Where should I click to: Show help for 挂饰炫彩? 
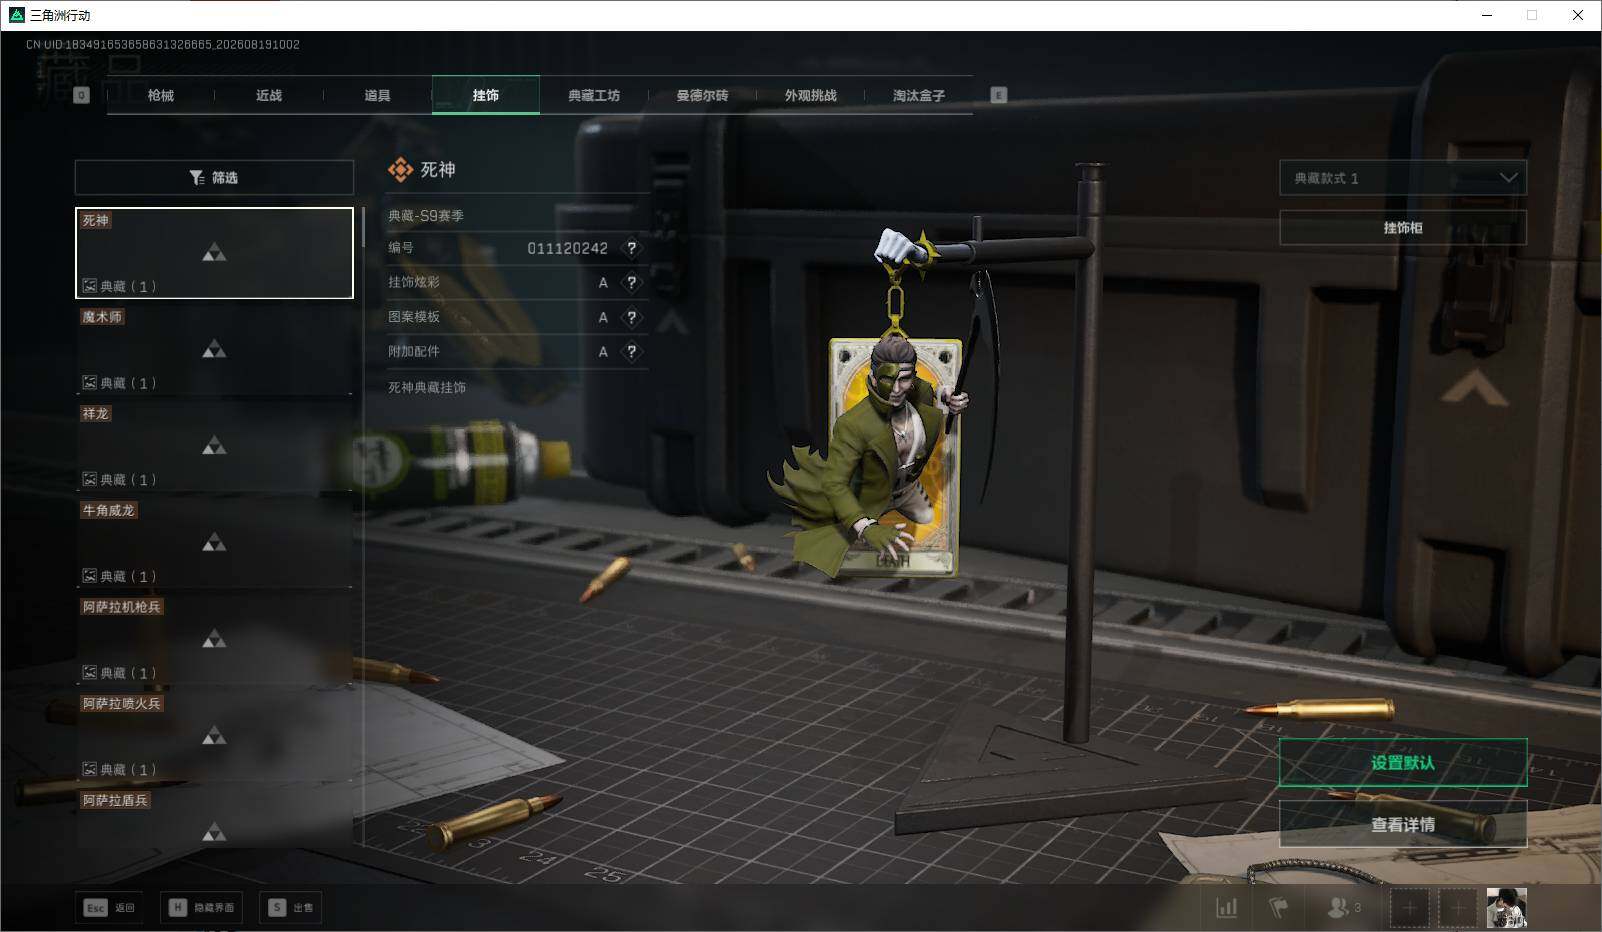tap(631, 283)
